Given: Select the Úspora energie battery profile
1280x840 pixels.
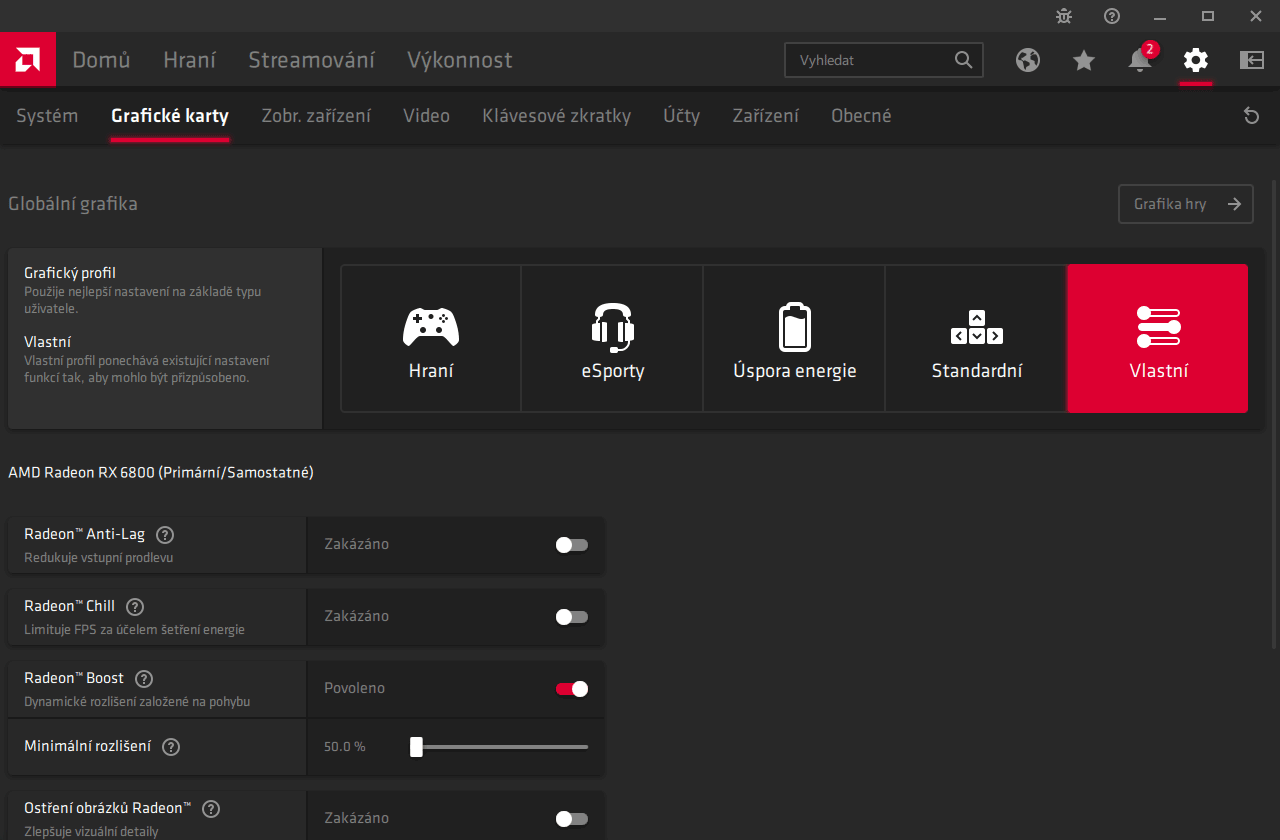Looking at the screenshot, I should click(795, 338).
